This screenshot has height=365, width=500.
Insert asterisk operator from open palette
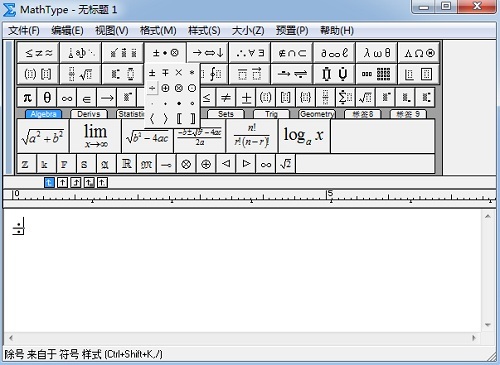coord(192,73)
